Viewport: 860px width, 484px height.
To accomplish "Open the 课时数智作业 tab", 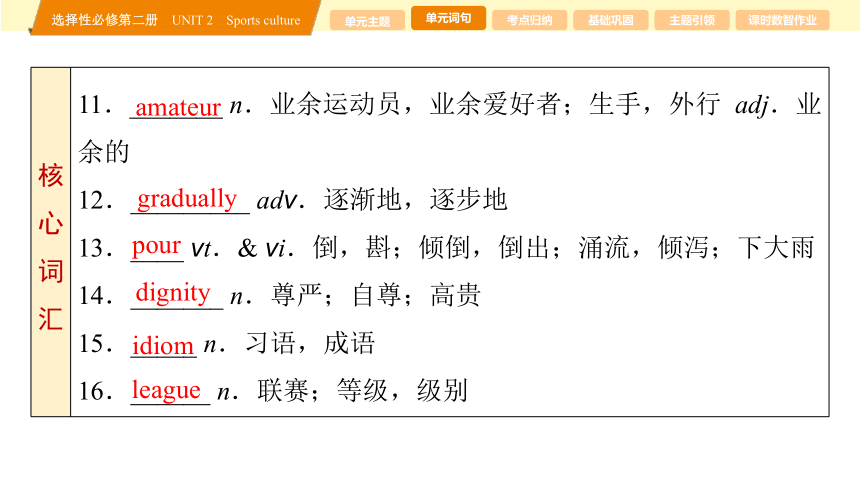I will pyautogui.click(x=782, y=20).
